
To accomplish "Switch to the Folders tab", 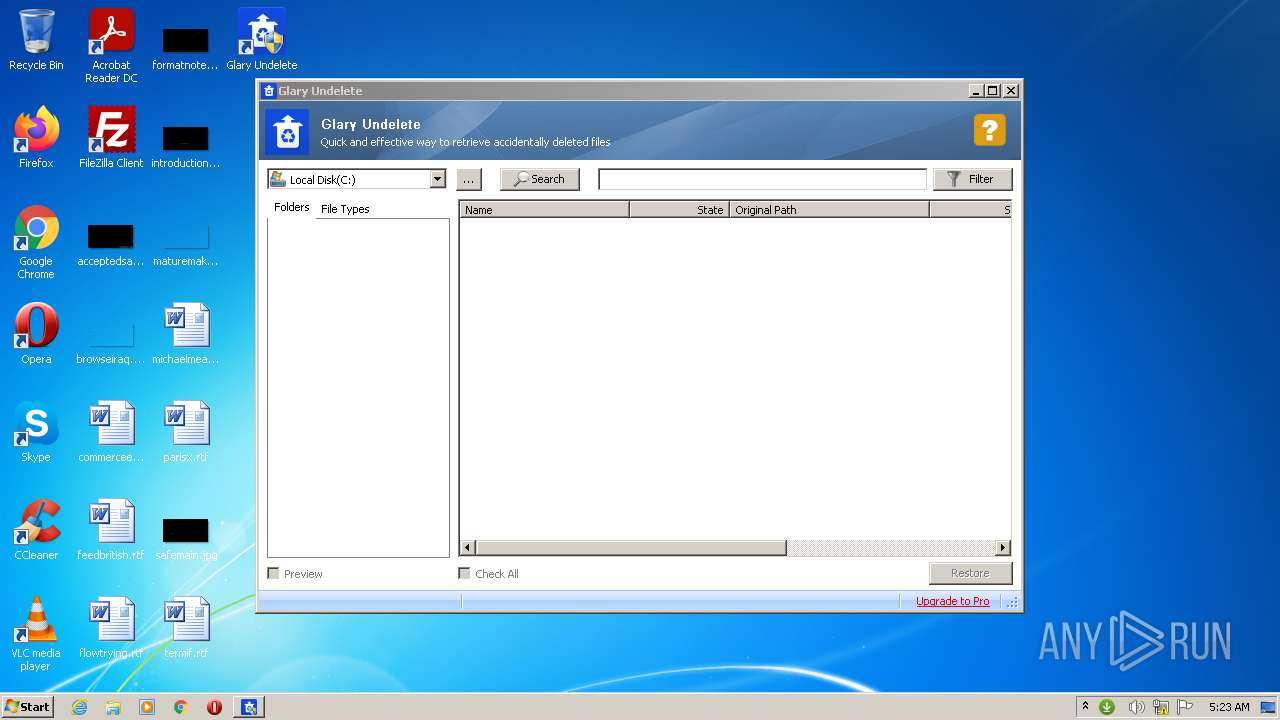I will [292, 207].
